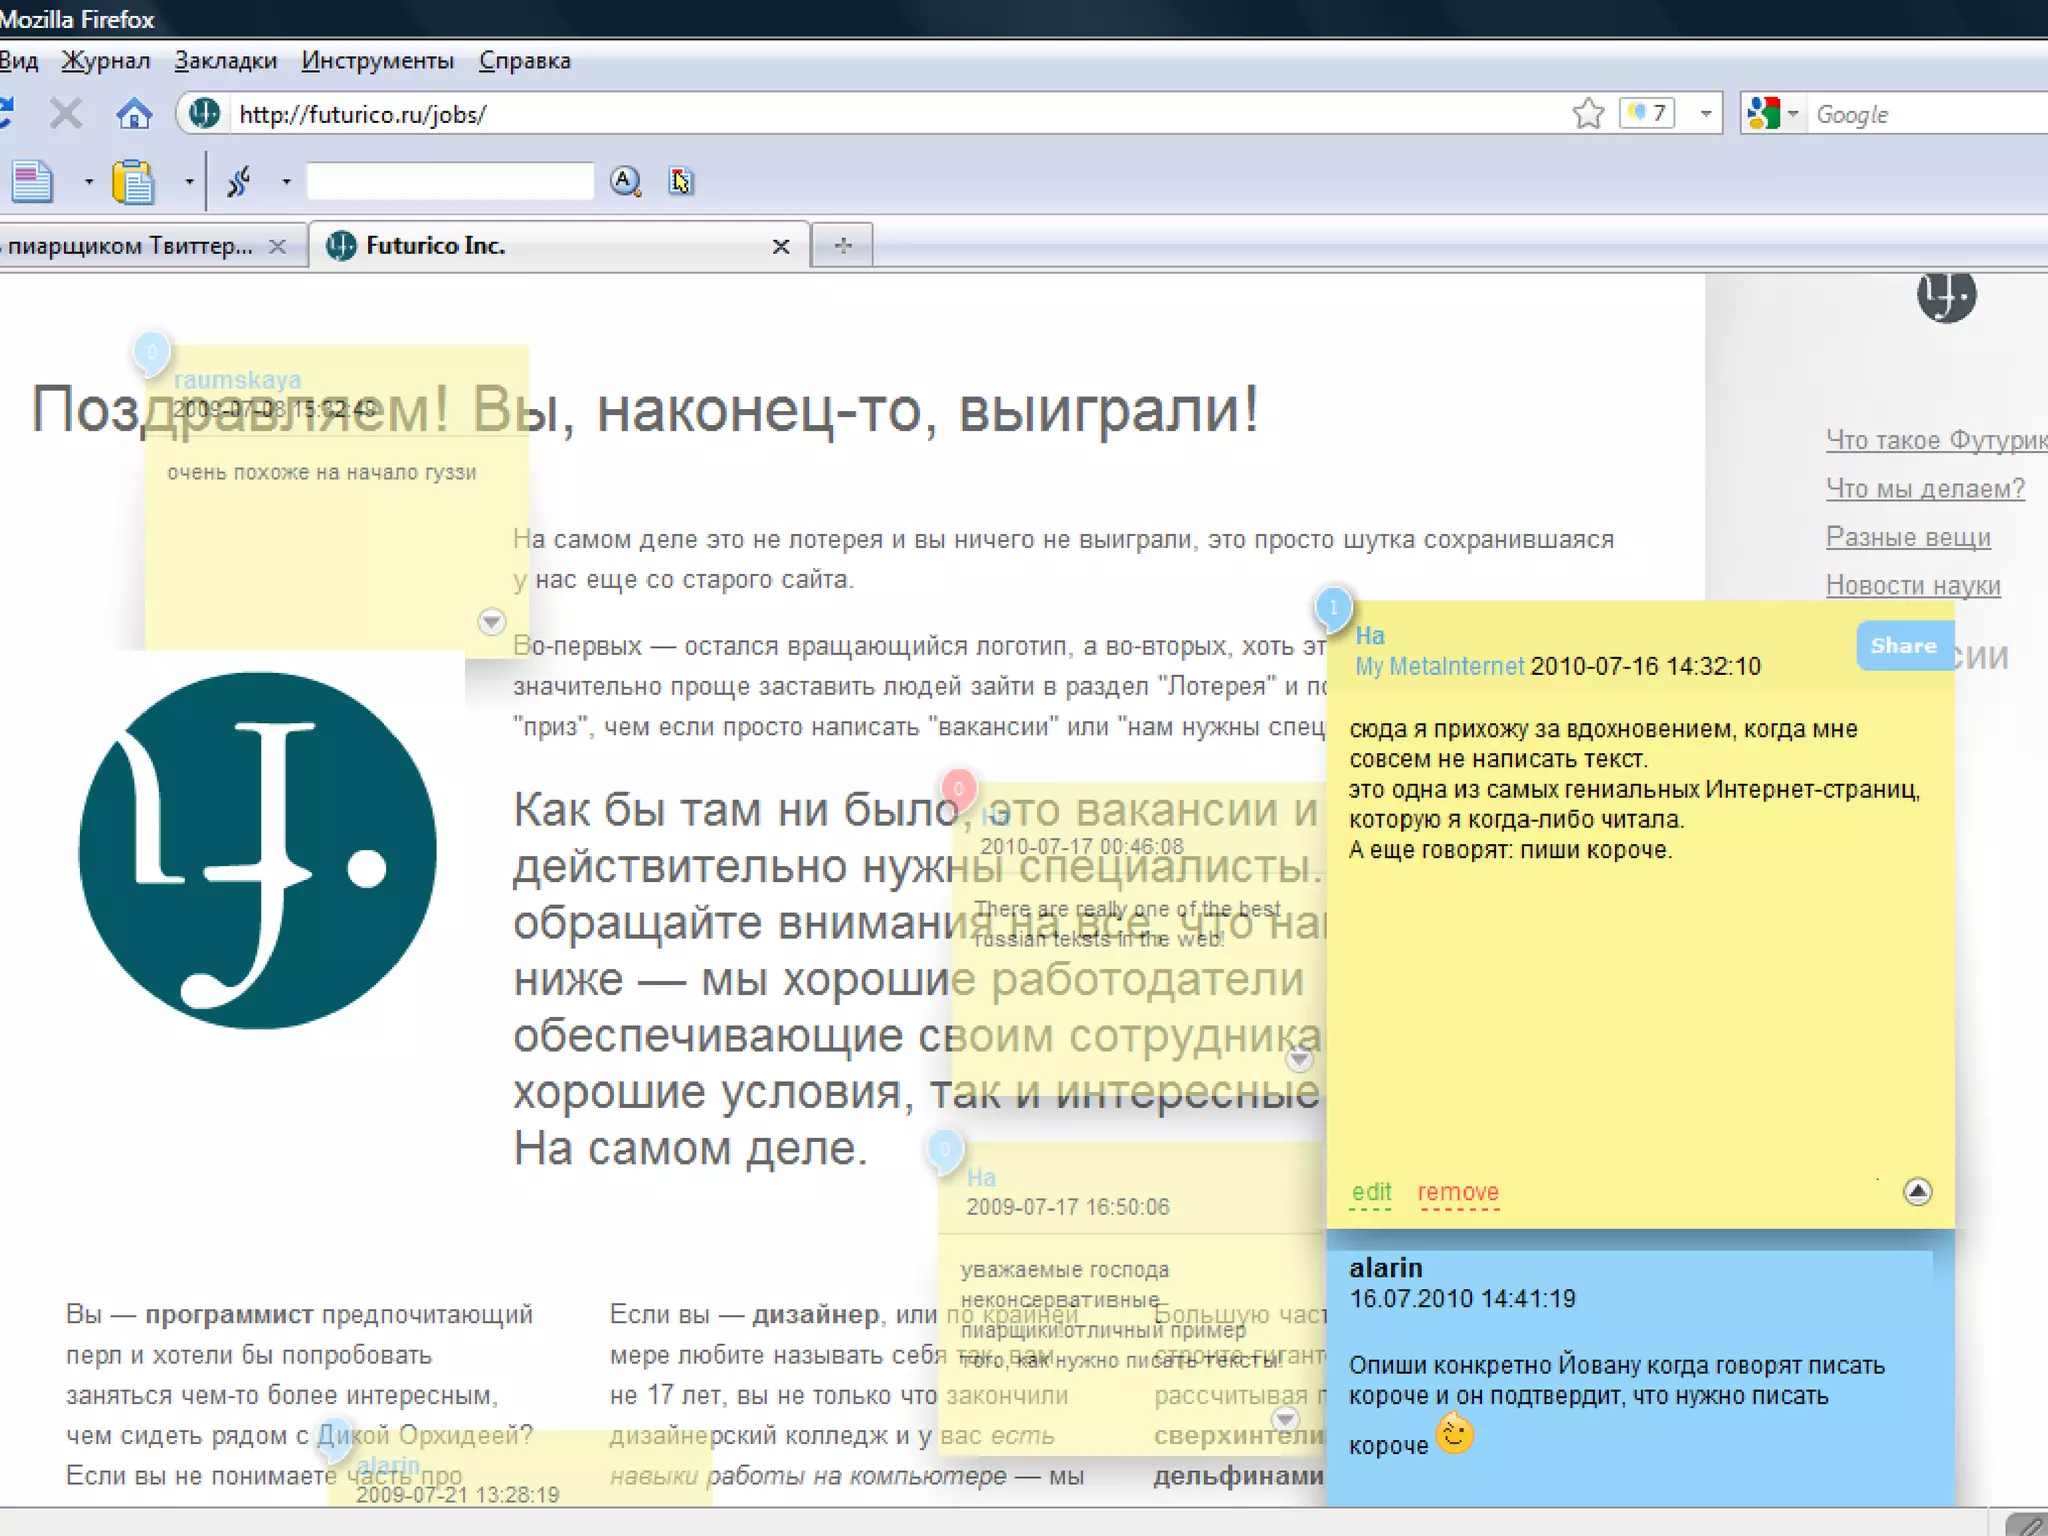Open the address bar history dropdown
Screen dimensions: 2048x1536
click(1706, 114)
